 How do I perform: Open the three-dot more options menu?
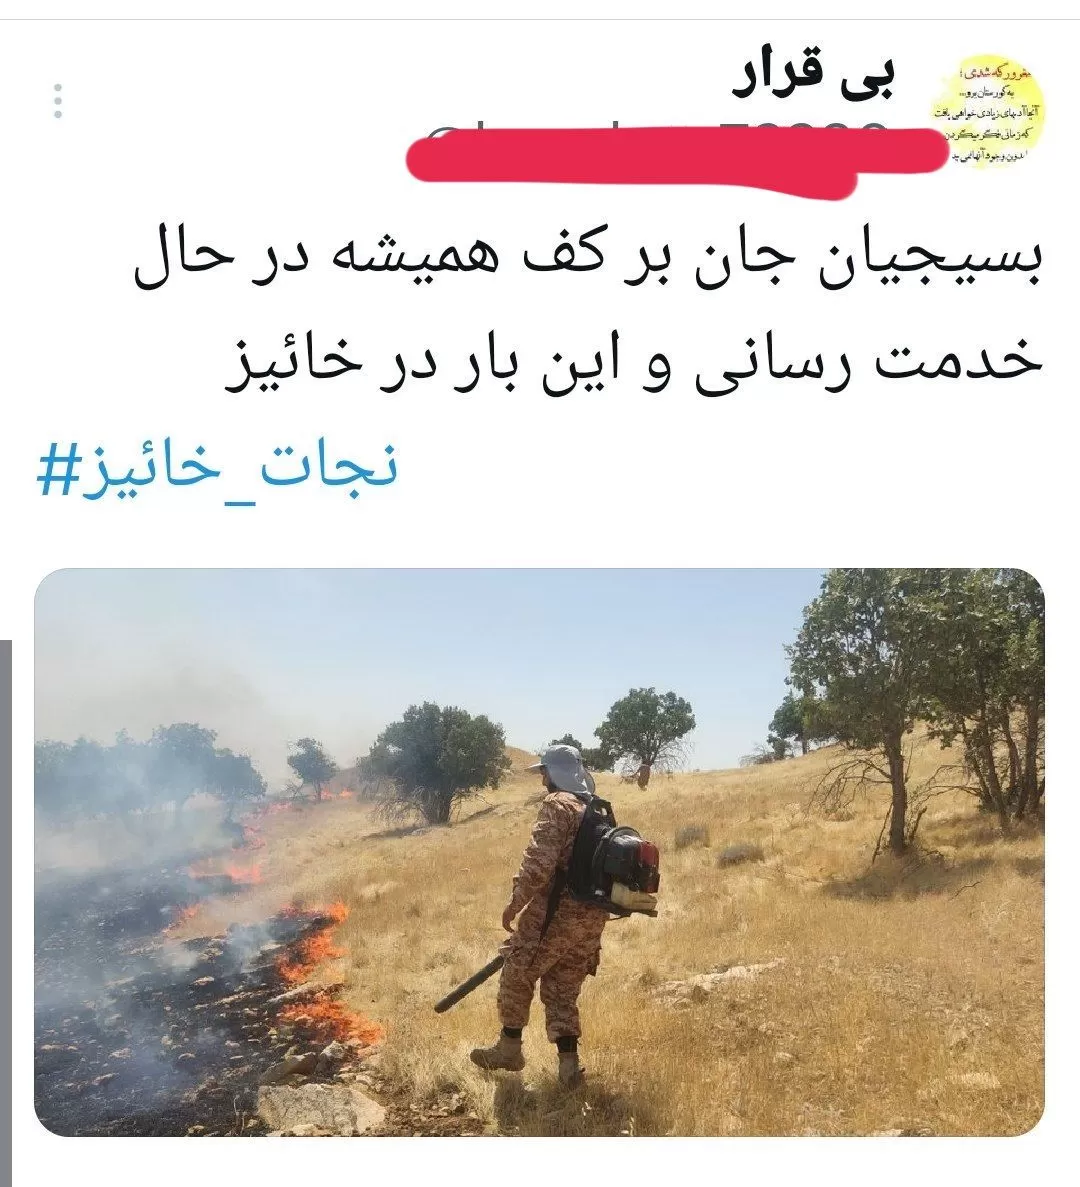click(58, 101)
